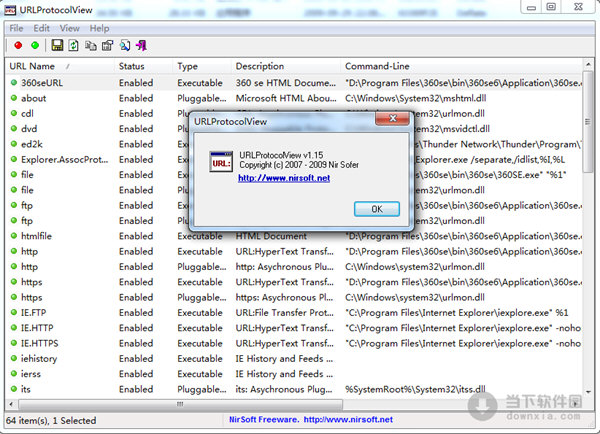Click the green dot beside Explorer.AssocProt...
Screen dimensions: 600x434
(14, 159)
